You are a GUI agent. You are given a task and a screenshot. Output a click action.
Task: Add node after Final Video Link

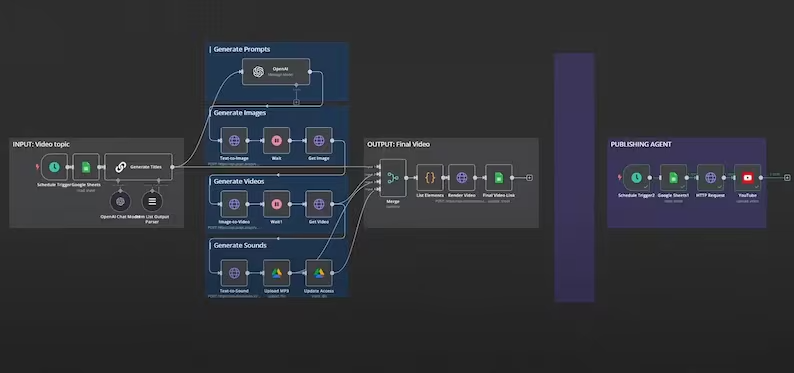[x=529, y=178]
